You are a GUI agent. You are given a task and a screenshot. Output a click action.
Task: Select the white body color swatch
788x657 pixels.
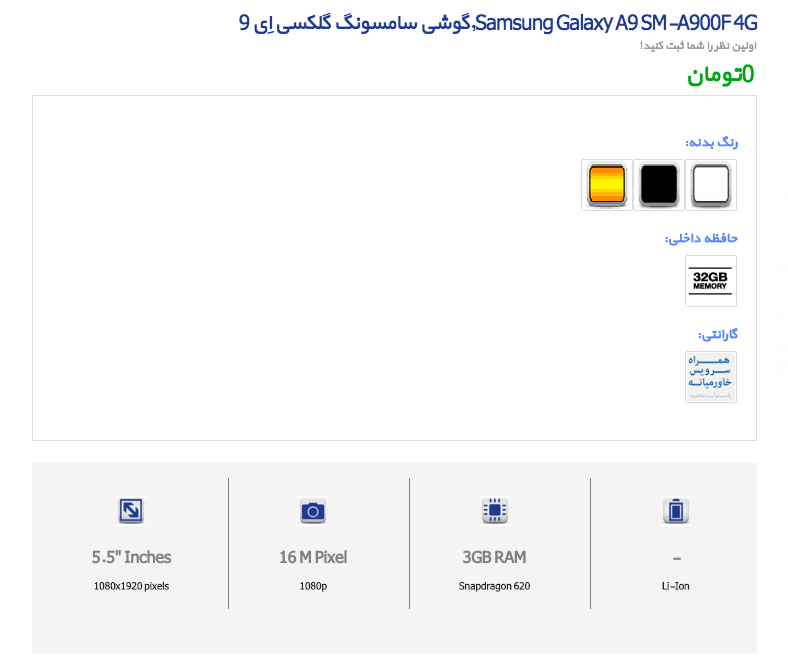point(711,184)
